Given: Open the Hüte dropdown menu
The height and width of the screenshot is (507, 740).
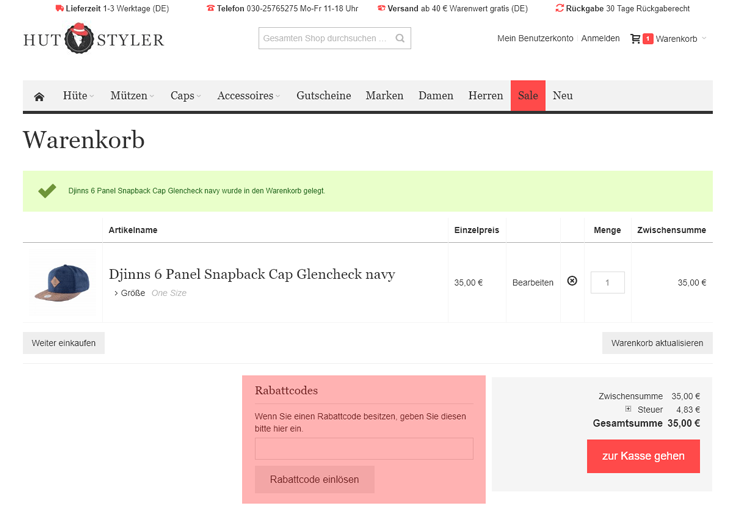Looking at the screenshot, I should click(x=78, y=95).
